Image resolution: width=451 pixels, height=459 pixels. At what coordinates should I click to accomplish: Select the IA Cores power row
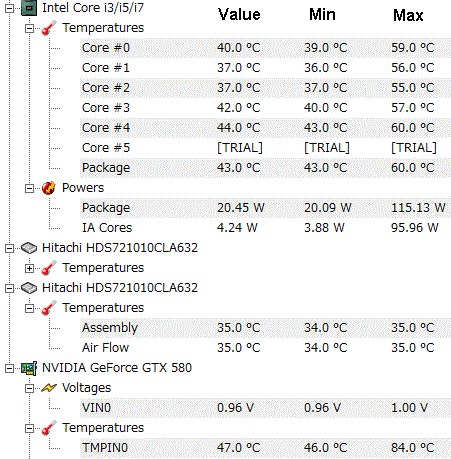click(x=265, y=228)
